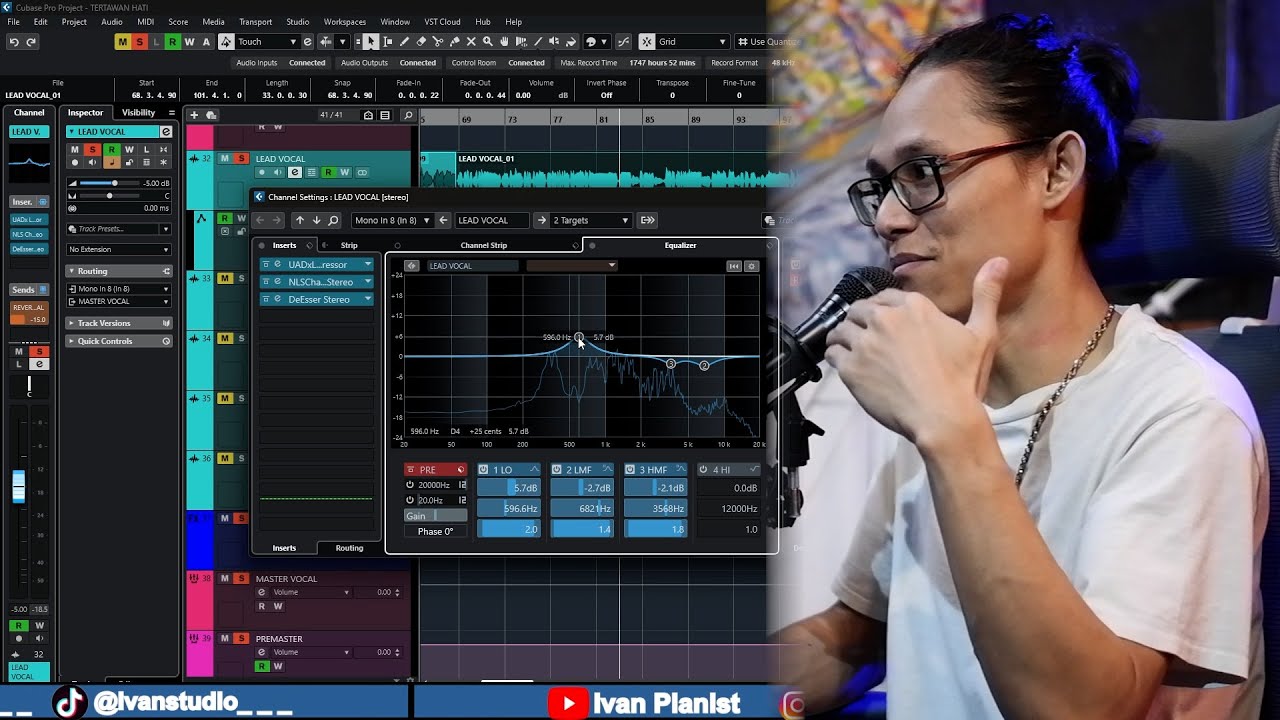Screen dimensions: 1280x720
Task: Toggle global Solo S button in toolbar
Action: (x=139, y=42)
